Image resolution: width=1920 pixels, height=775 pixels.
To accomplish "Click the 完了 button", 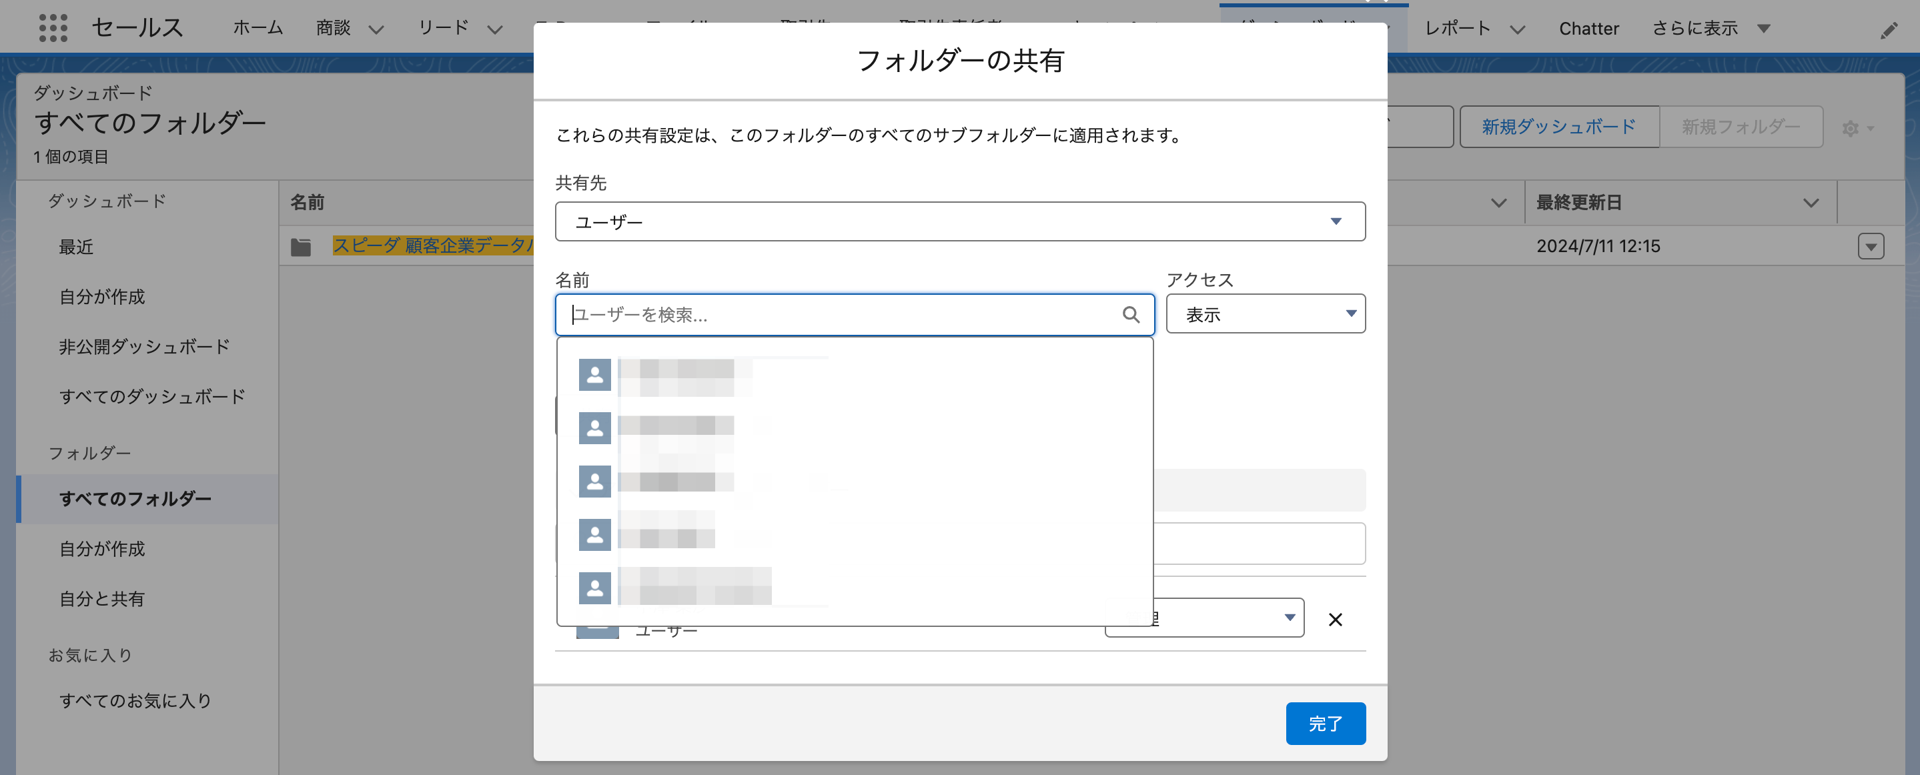I will coord(1325,723).
